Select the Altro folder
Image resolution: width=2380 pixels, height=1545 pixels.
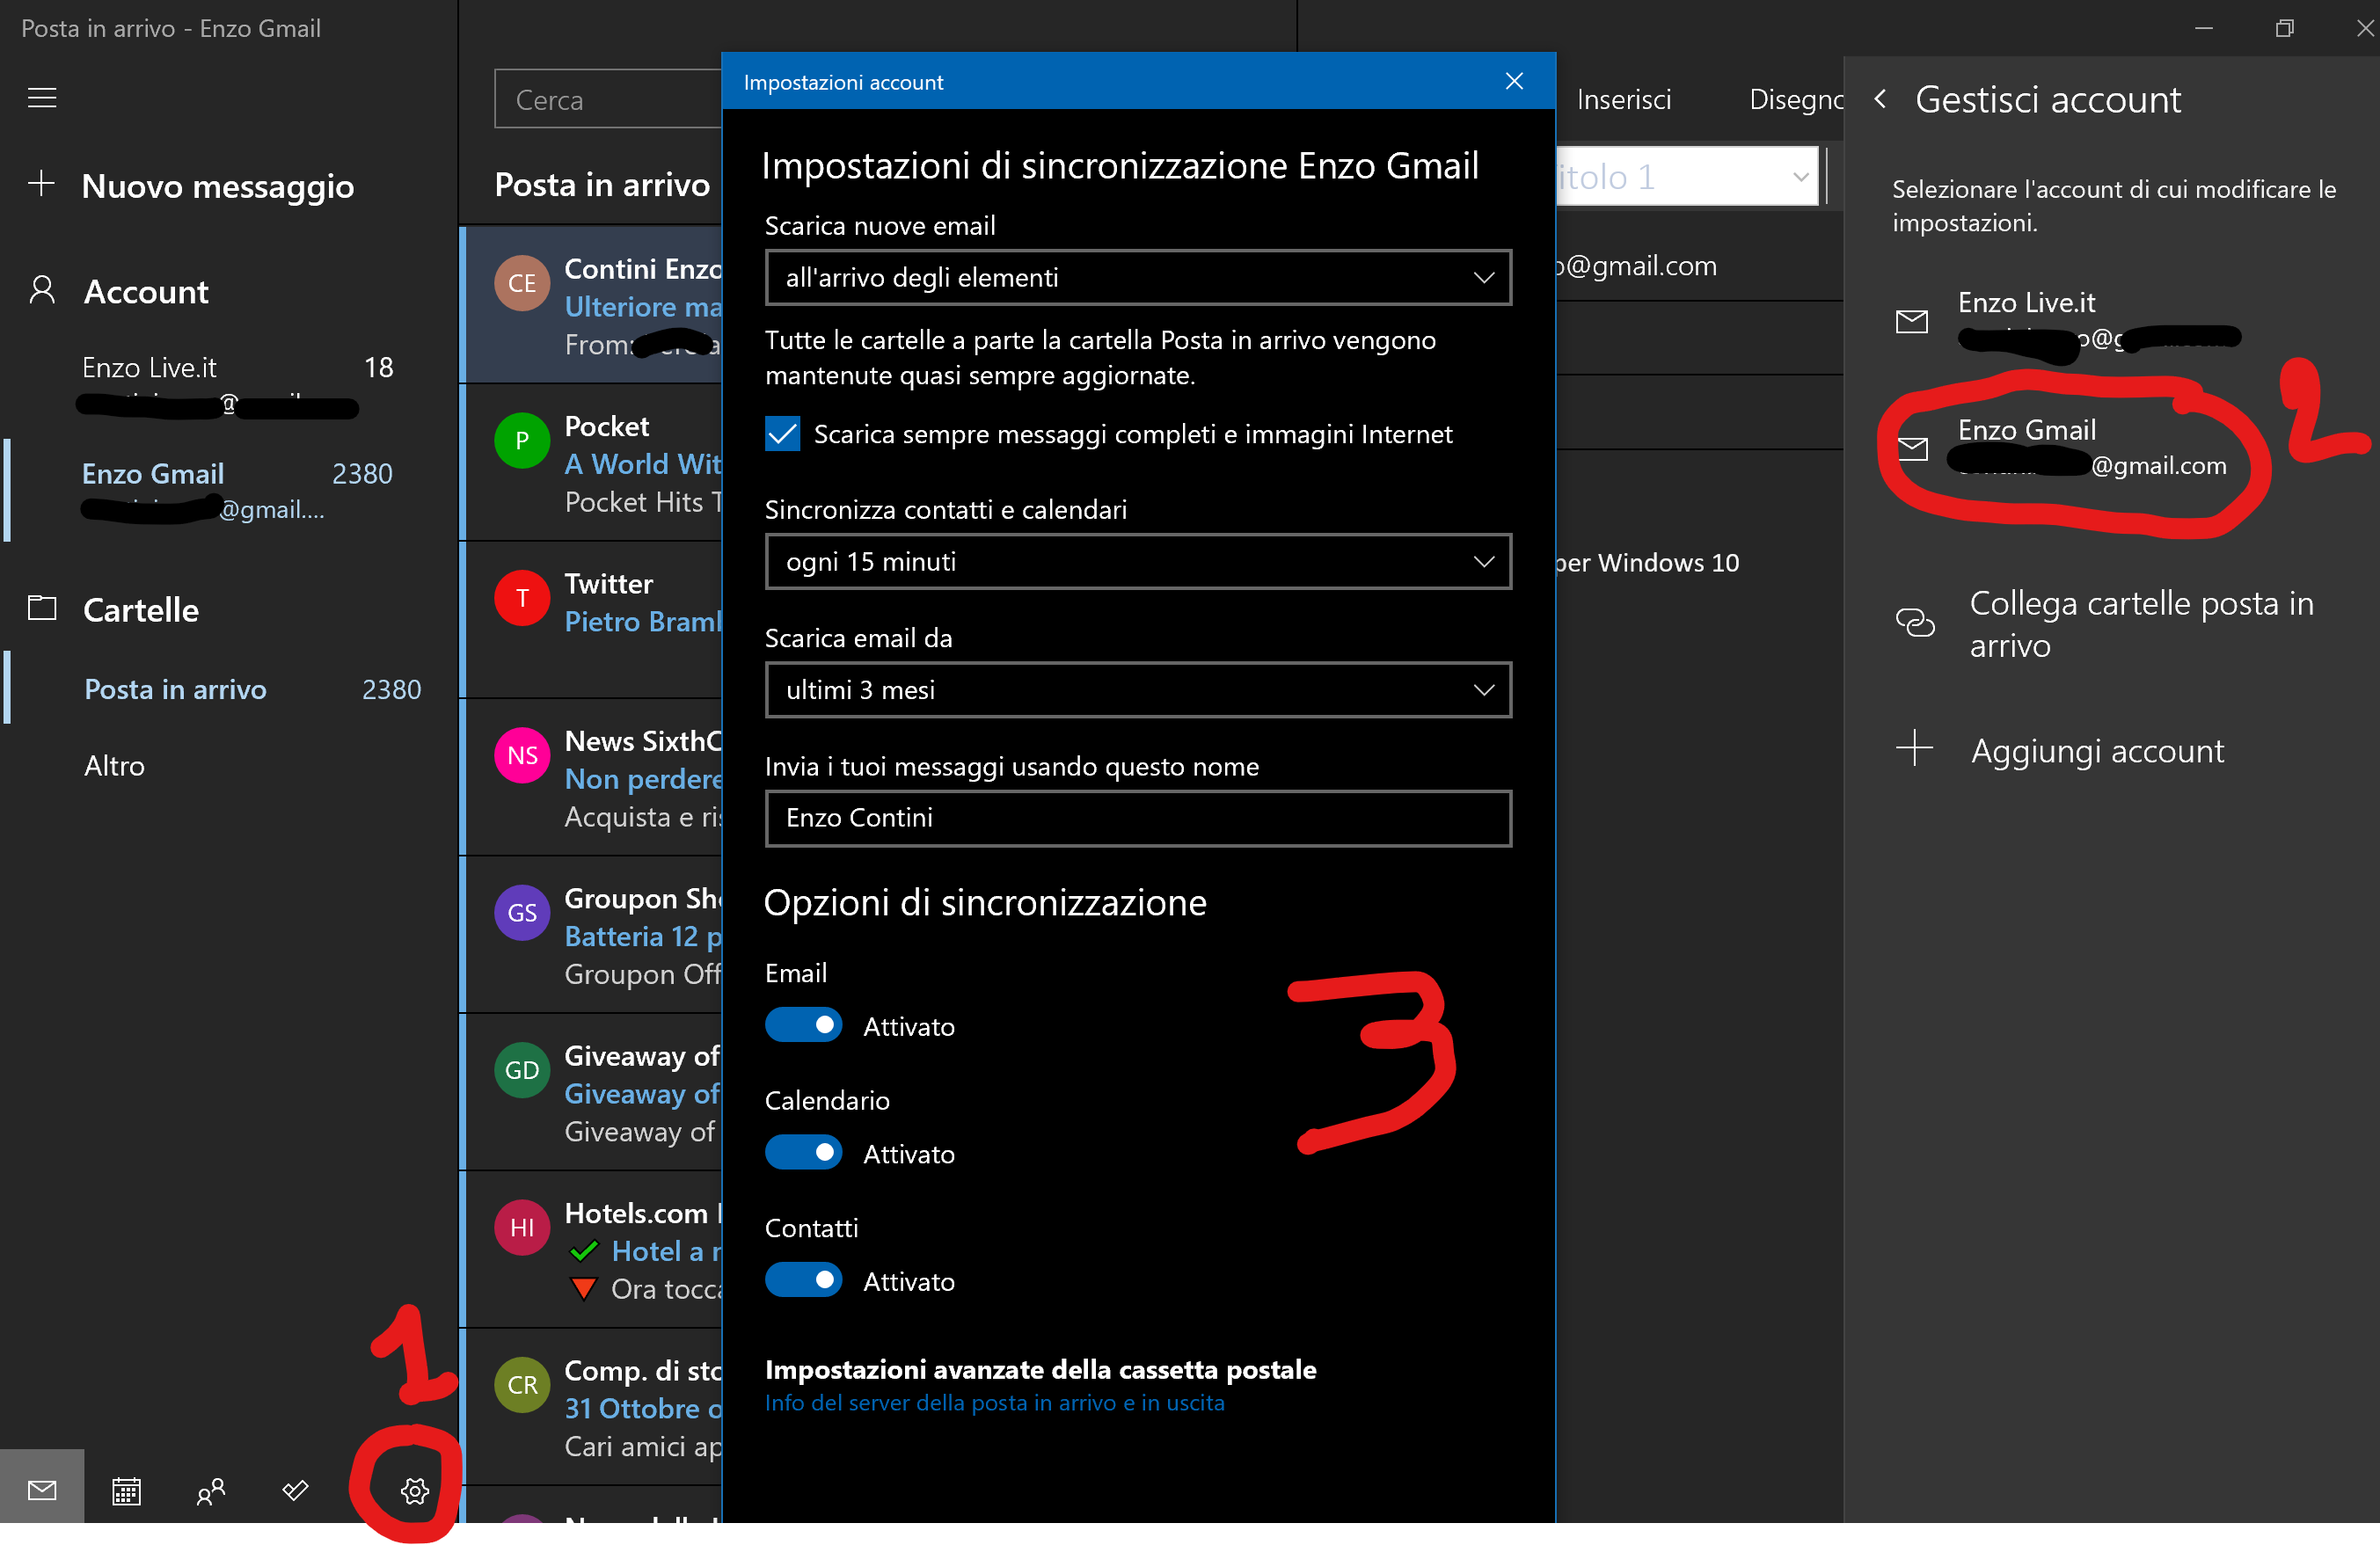tap(115, 766)
